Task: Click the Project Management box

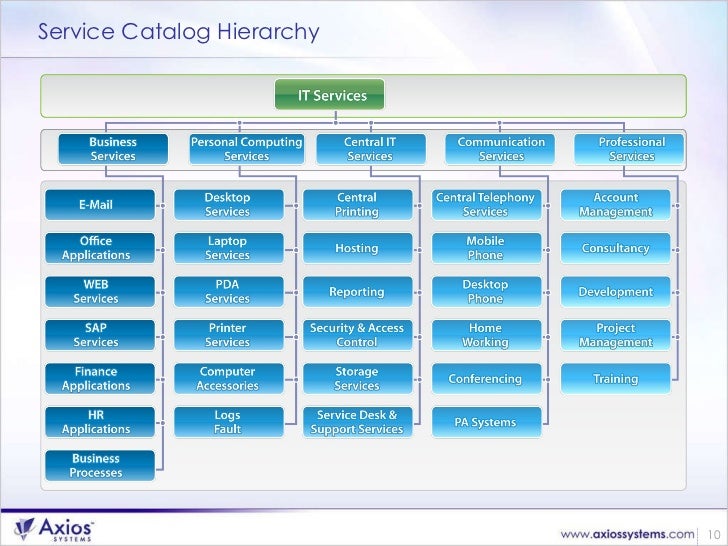Action: pyautogui.click(x=616, y=335)
